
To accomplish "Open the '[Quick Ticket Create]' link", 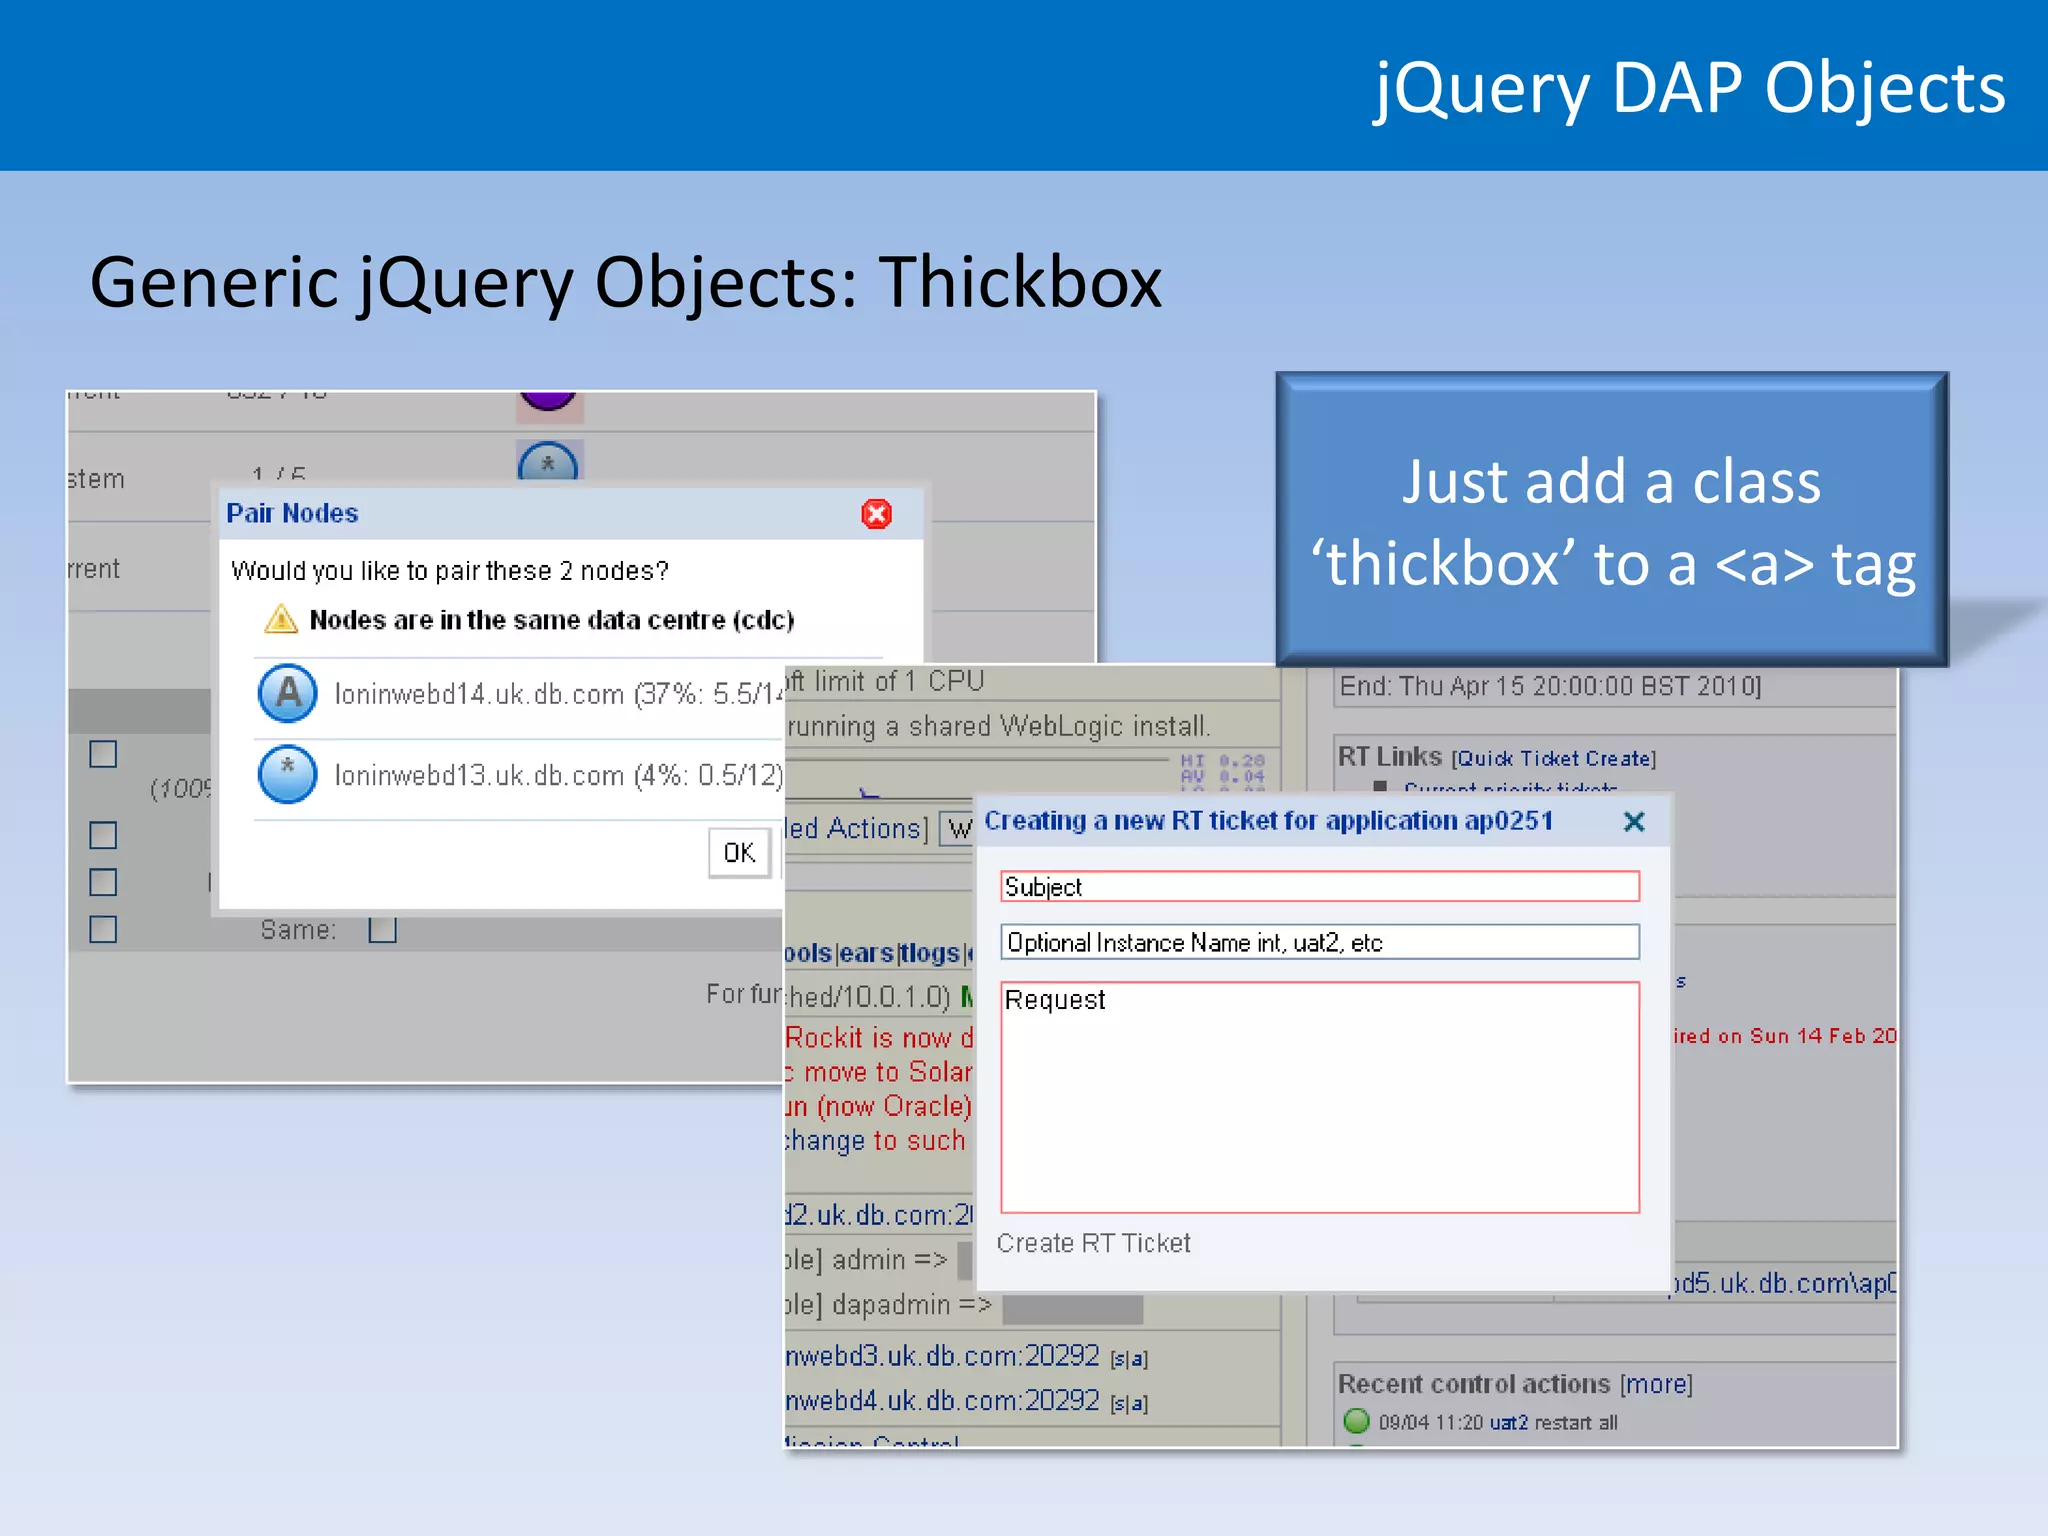I will 1553,759.
